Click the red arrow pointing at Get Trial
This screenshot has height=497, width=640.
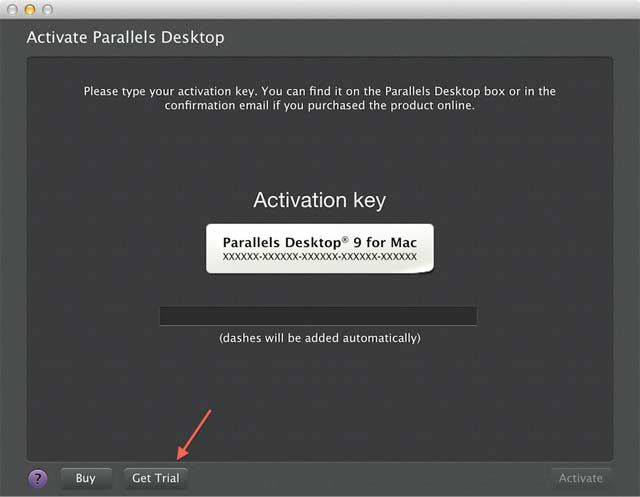pos(193,435)
